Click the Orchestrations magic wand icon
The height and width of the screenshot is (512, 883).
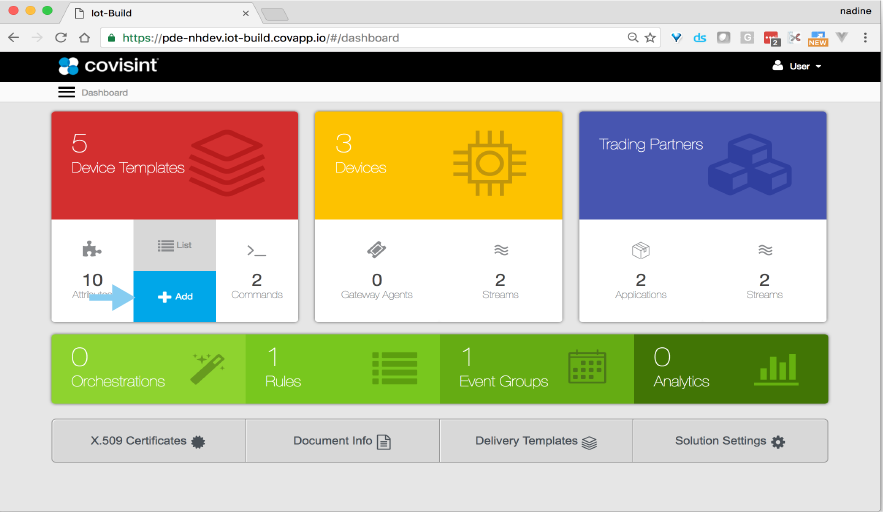pos(207,369)
